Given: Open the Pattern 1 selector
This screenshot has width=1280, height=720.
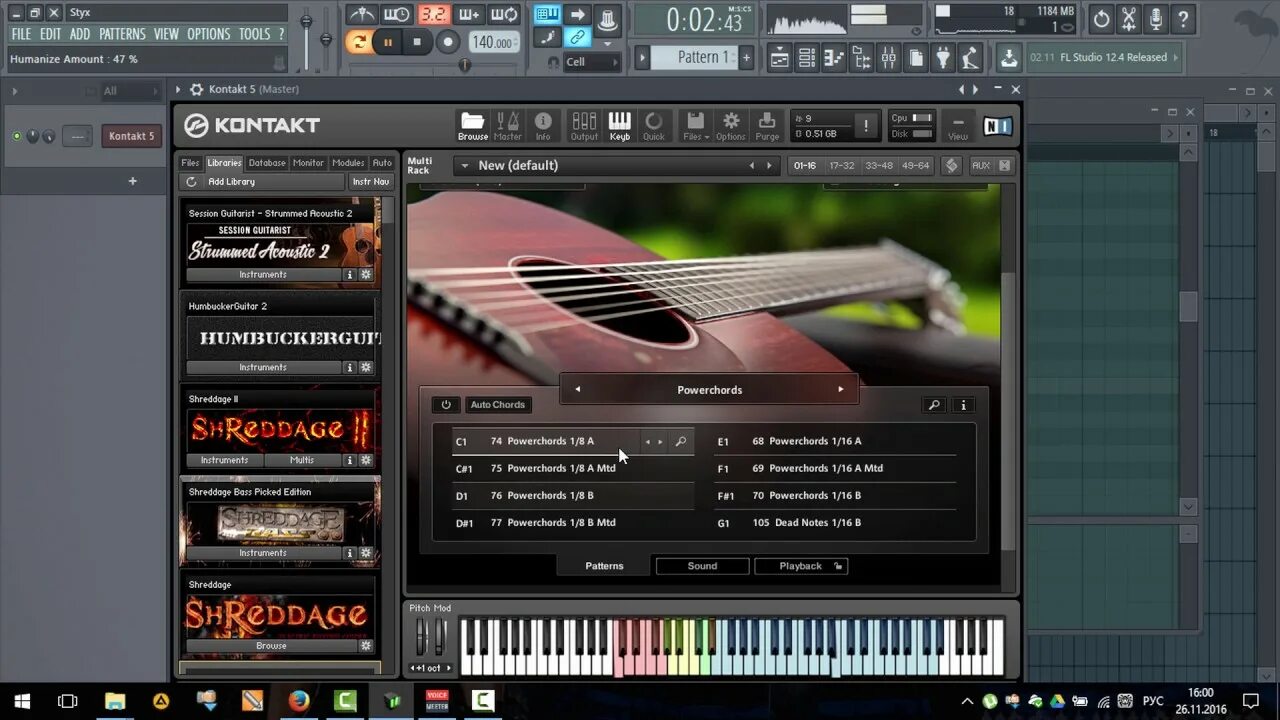Looking at the screenshot, I should [x=694, y=57].
